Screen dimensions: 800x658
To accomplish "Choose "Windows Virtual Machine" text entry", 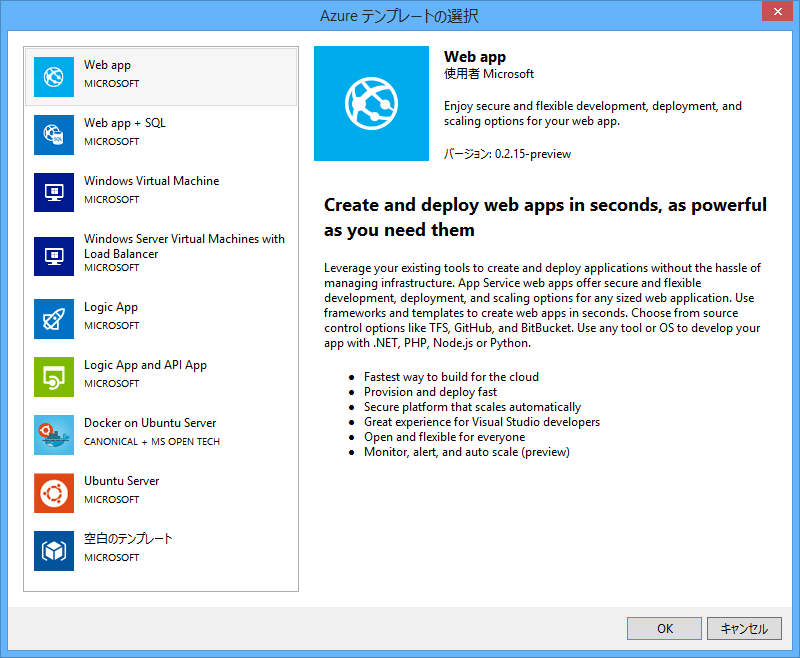I will [152, 181].
